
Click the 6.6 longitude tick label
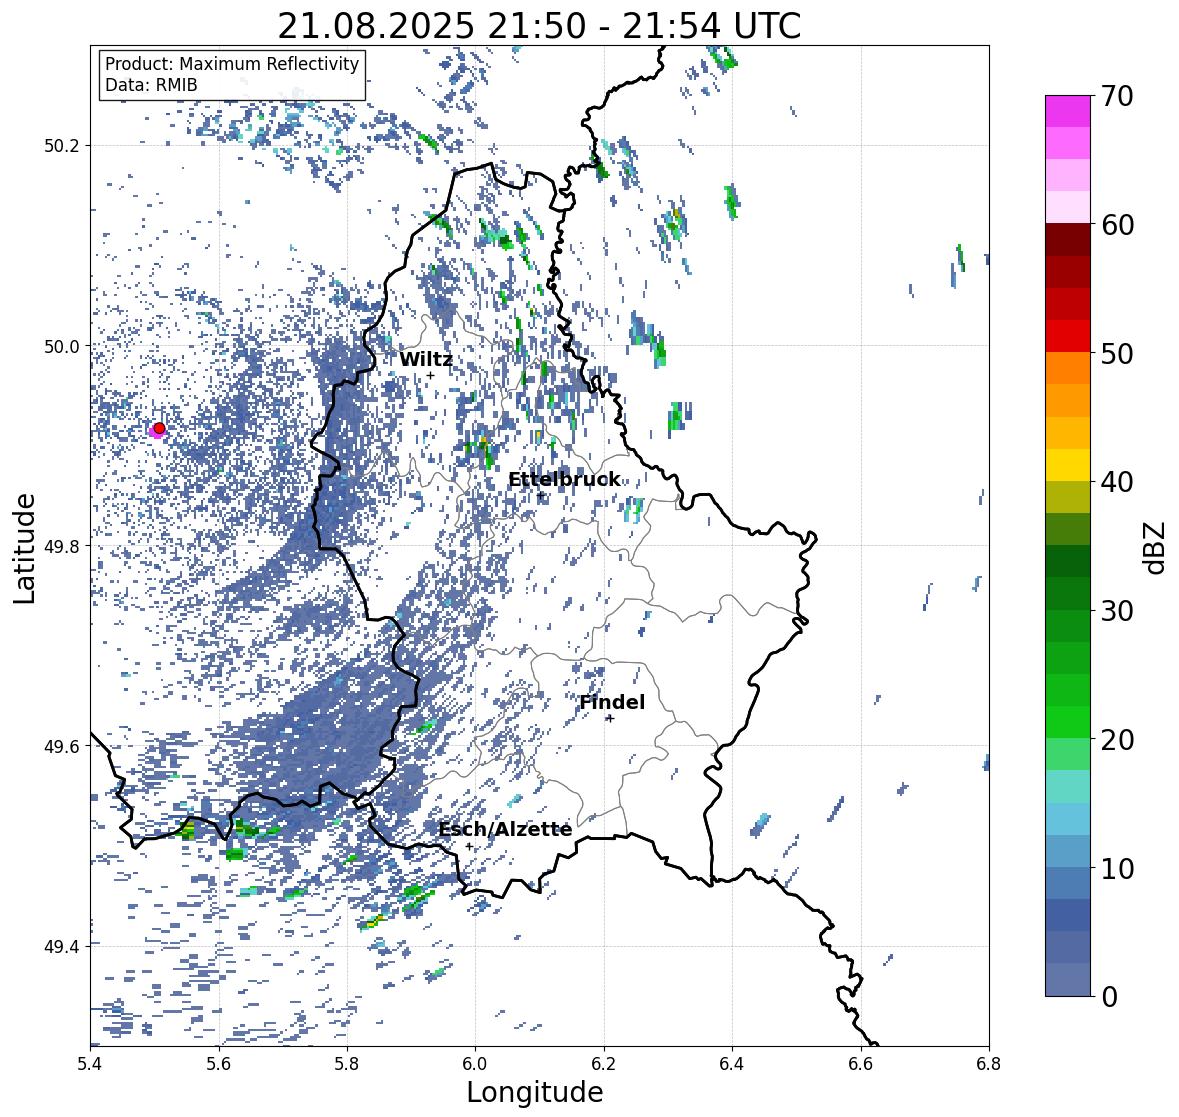[861, 1064]
